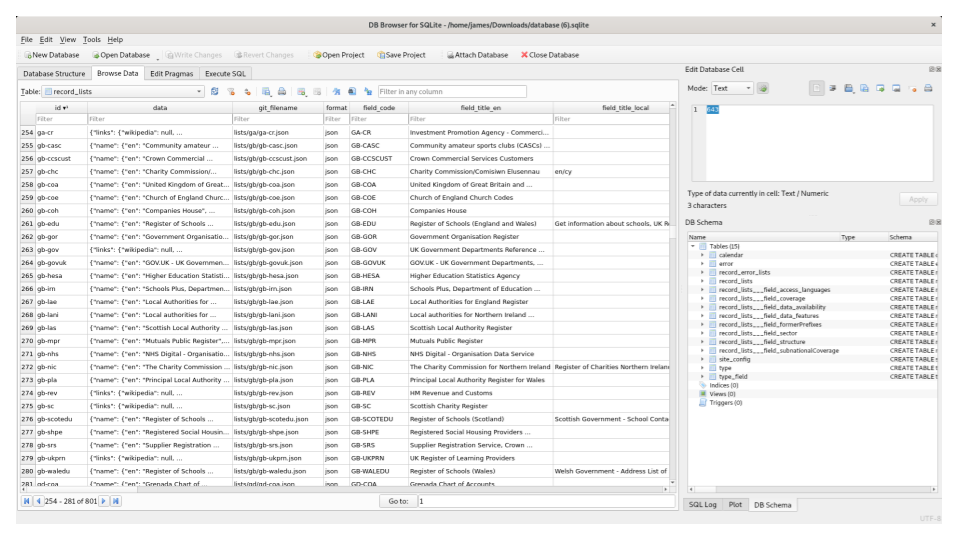Viewport: 960px width, 540px height.
Task: Sort by the field_title_en column header
Action: pyautogui.click(x=480, y=108)
